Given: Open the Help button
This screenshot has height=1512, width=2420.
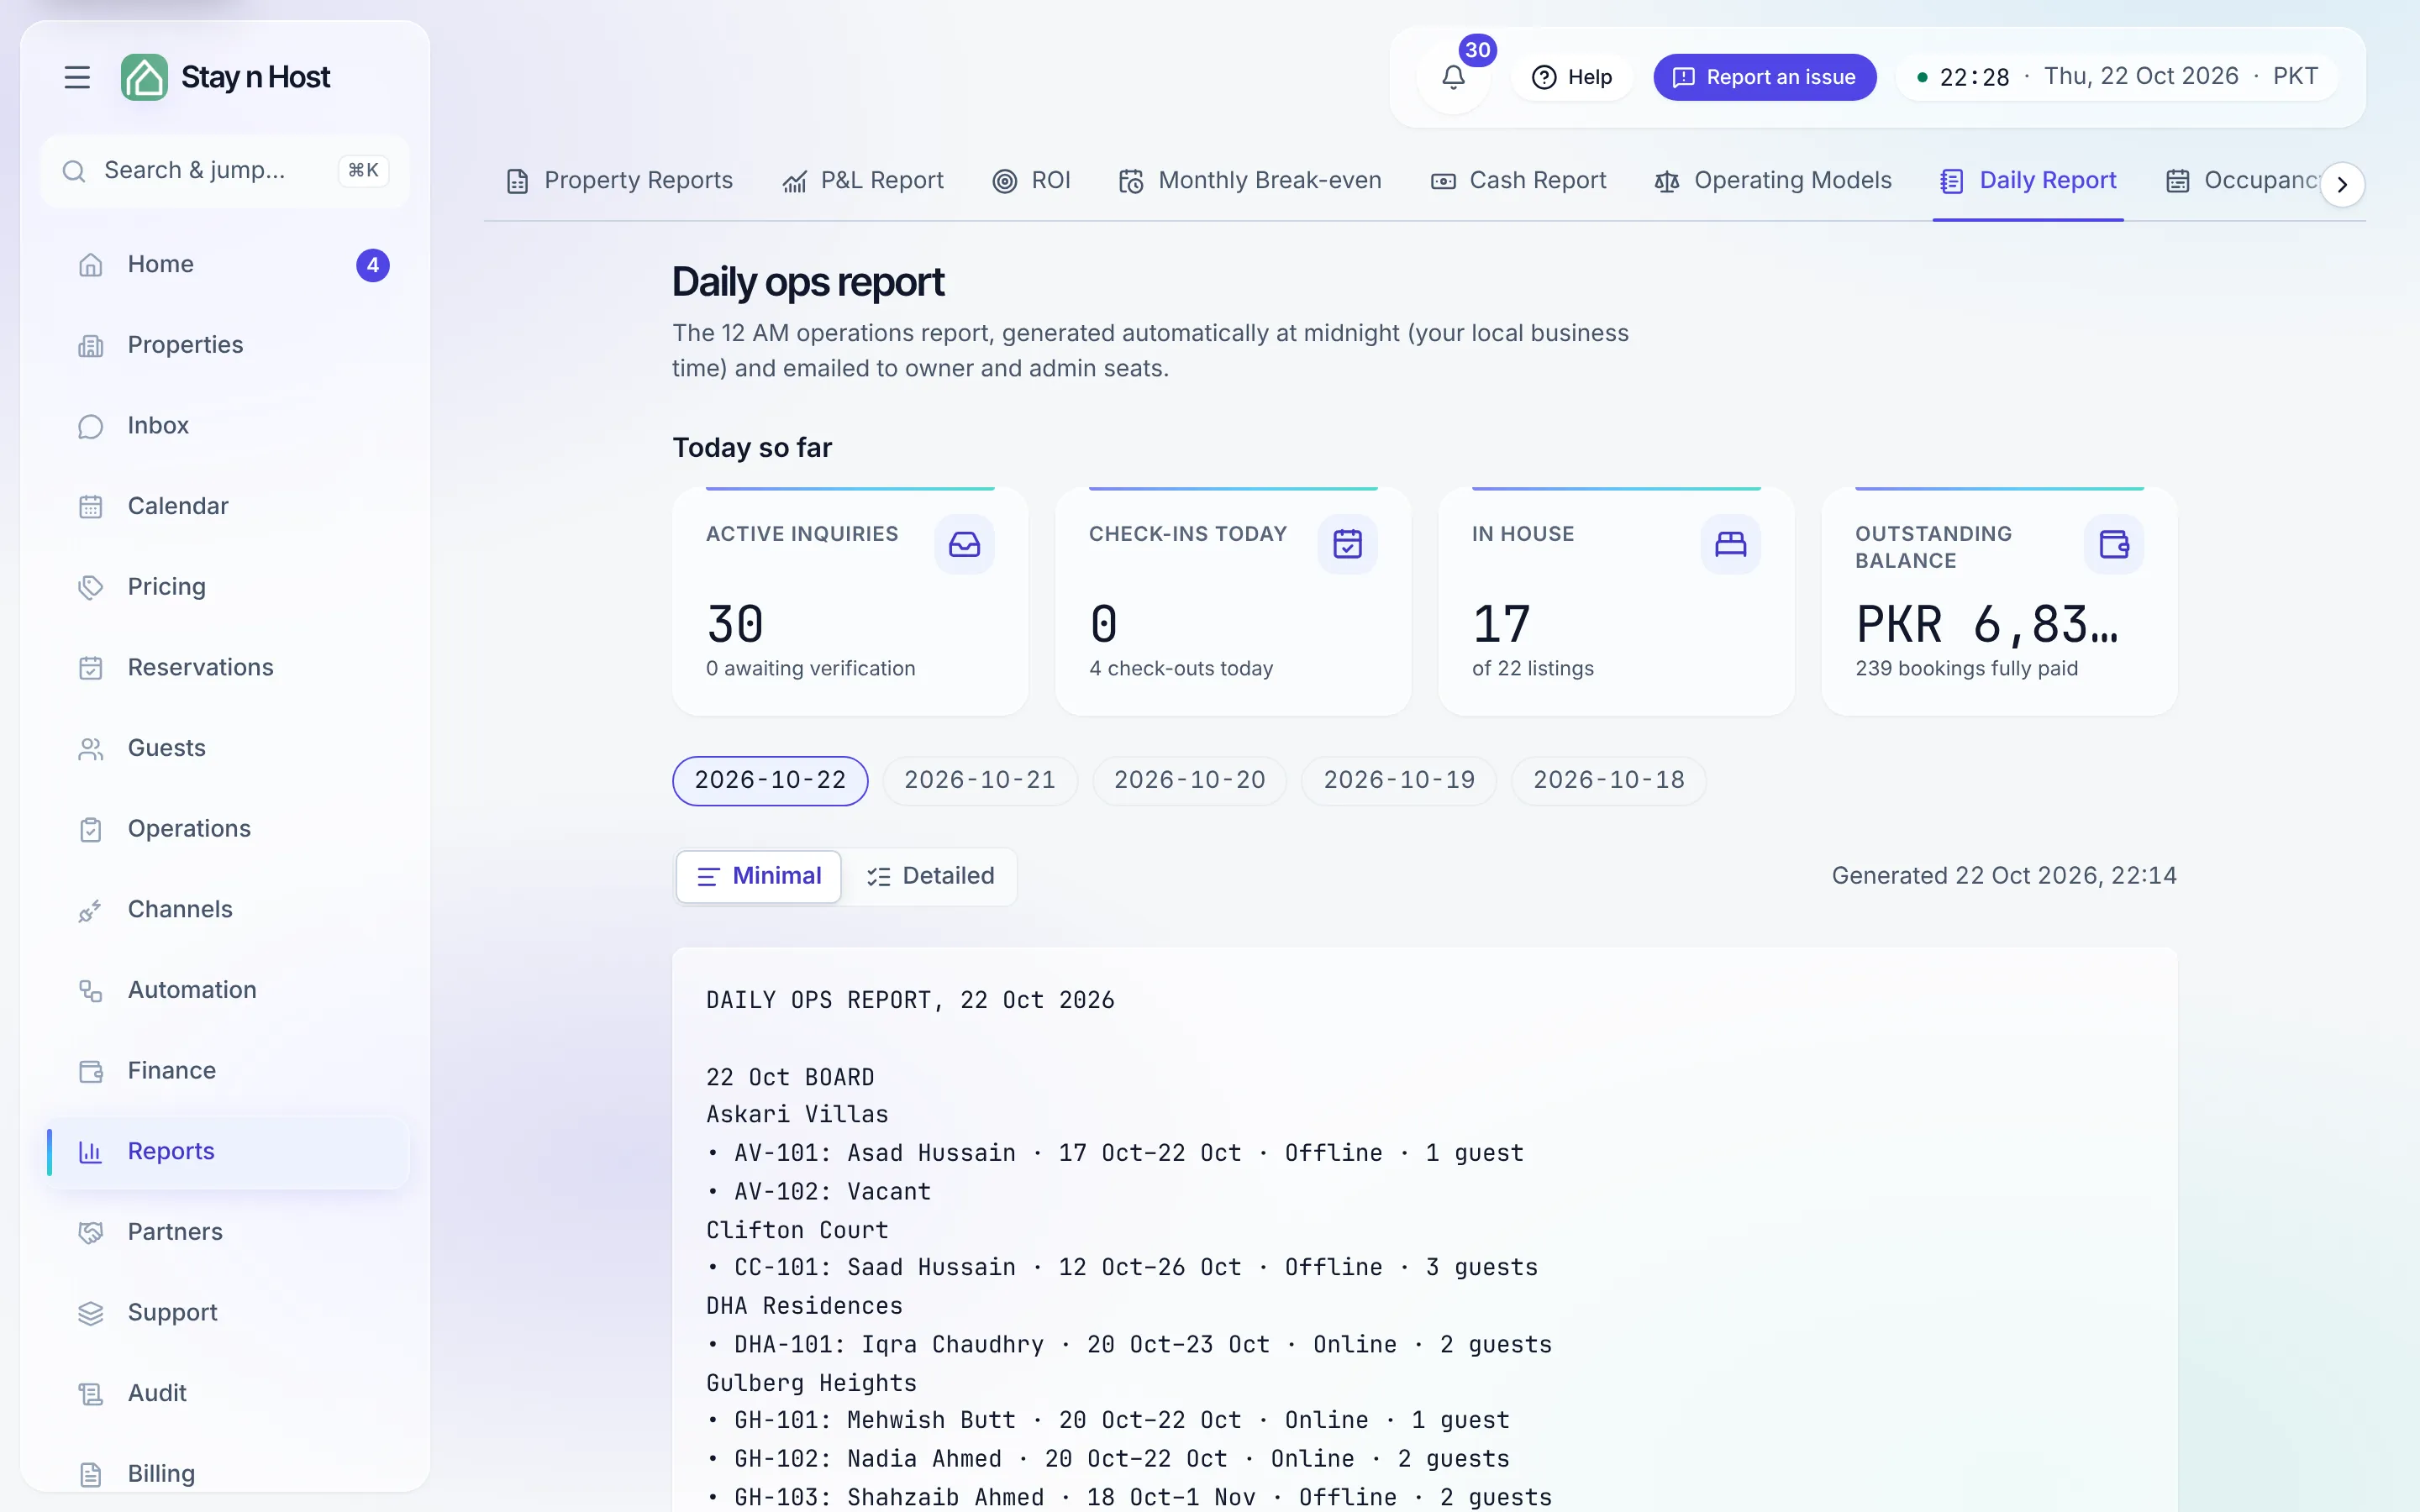Looking at the screenshot, I should [x=1572, y=77].
